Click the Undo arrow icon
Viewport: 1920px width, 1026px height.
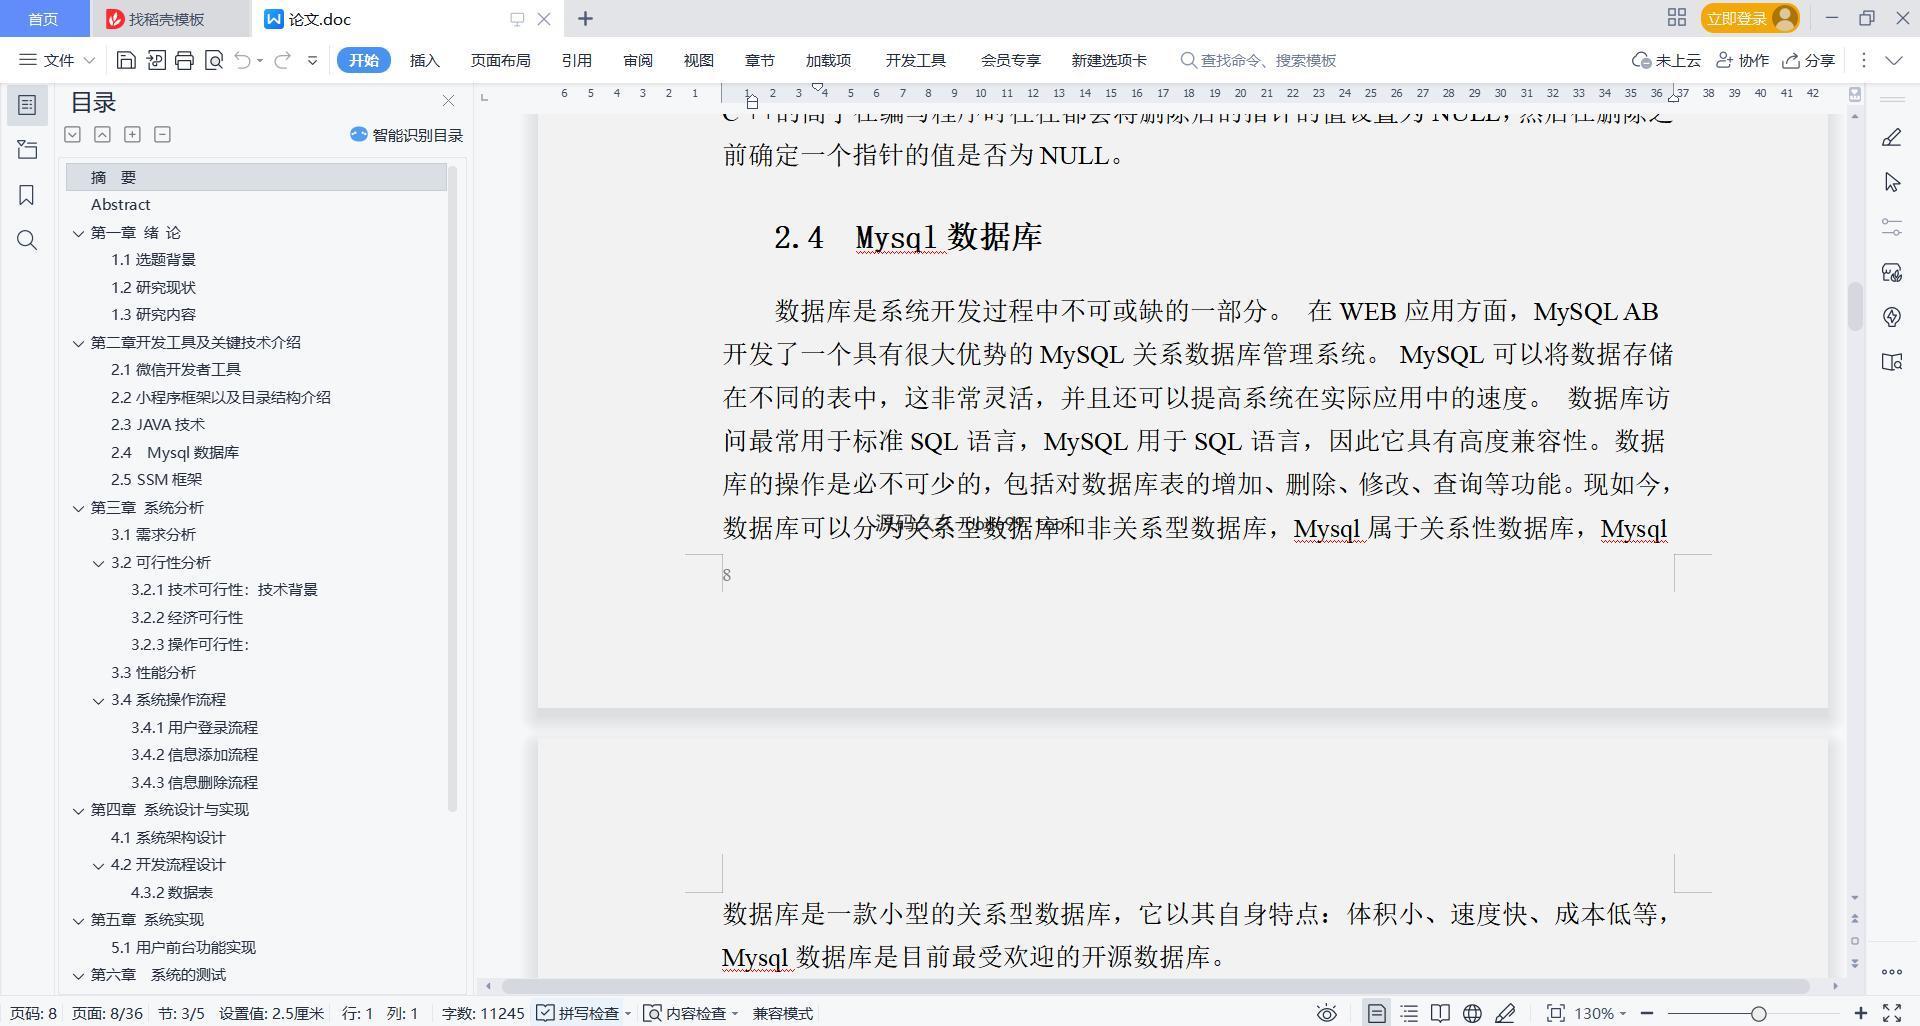click(242, 61)
